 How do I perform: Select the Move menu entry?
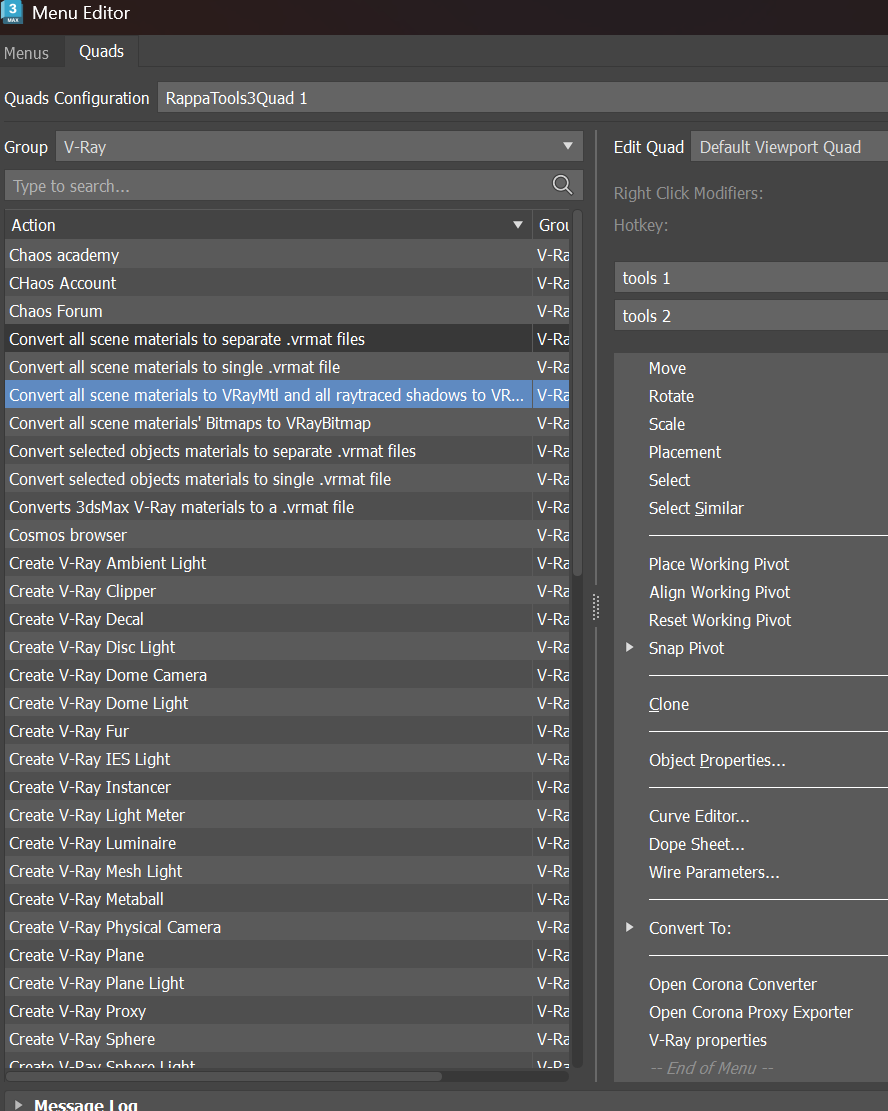pos(667,368)
